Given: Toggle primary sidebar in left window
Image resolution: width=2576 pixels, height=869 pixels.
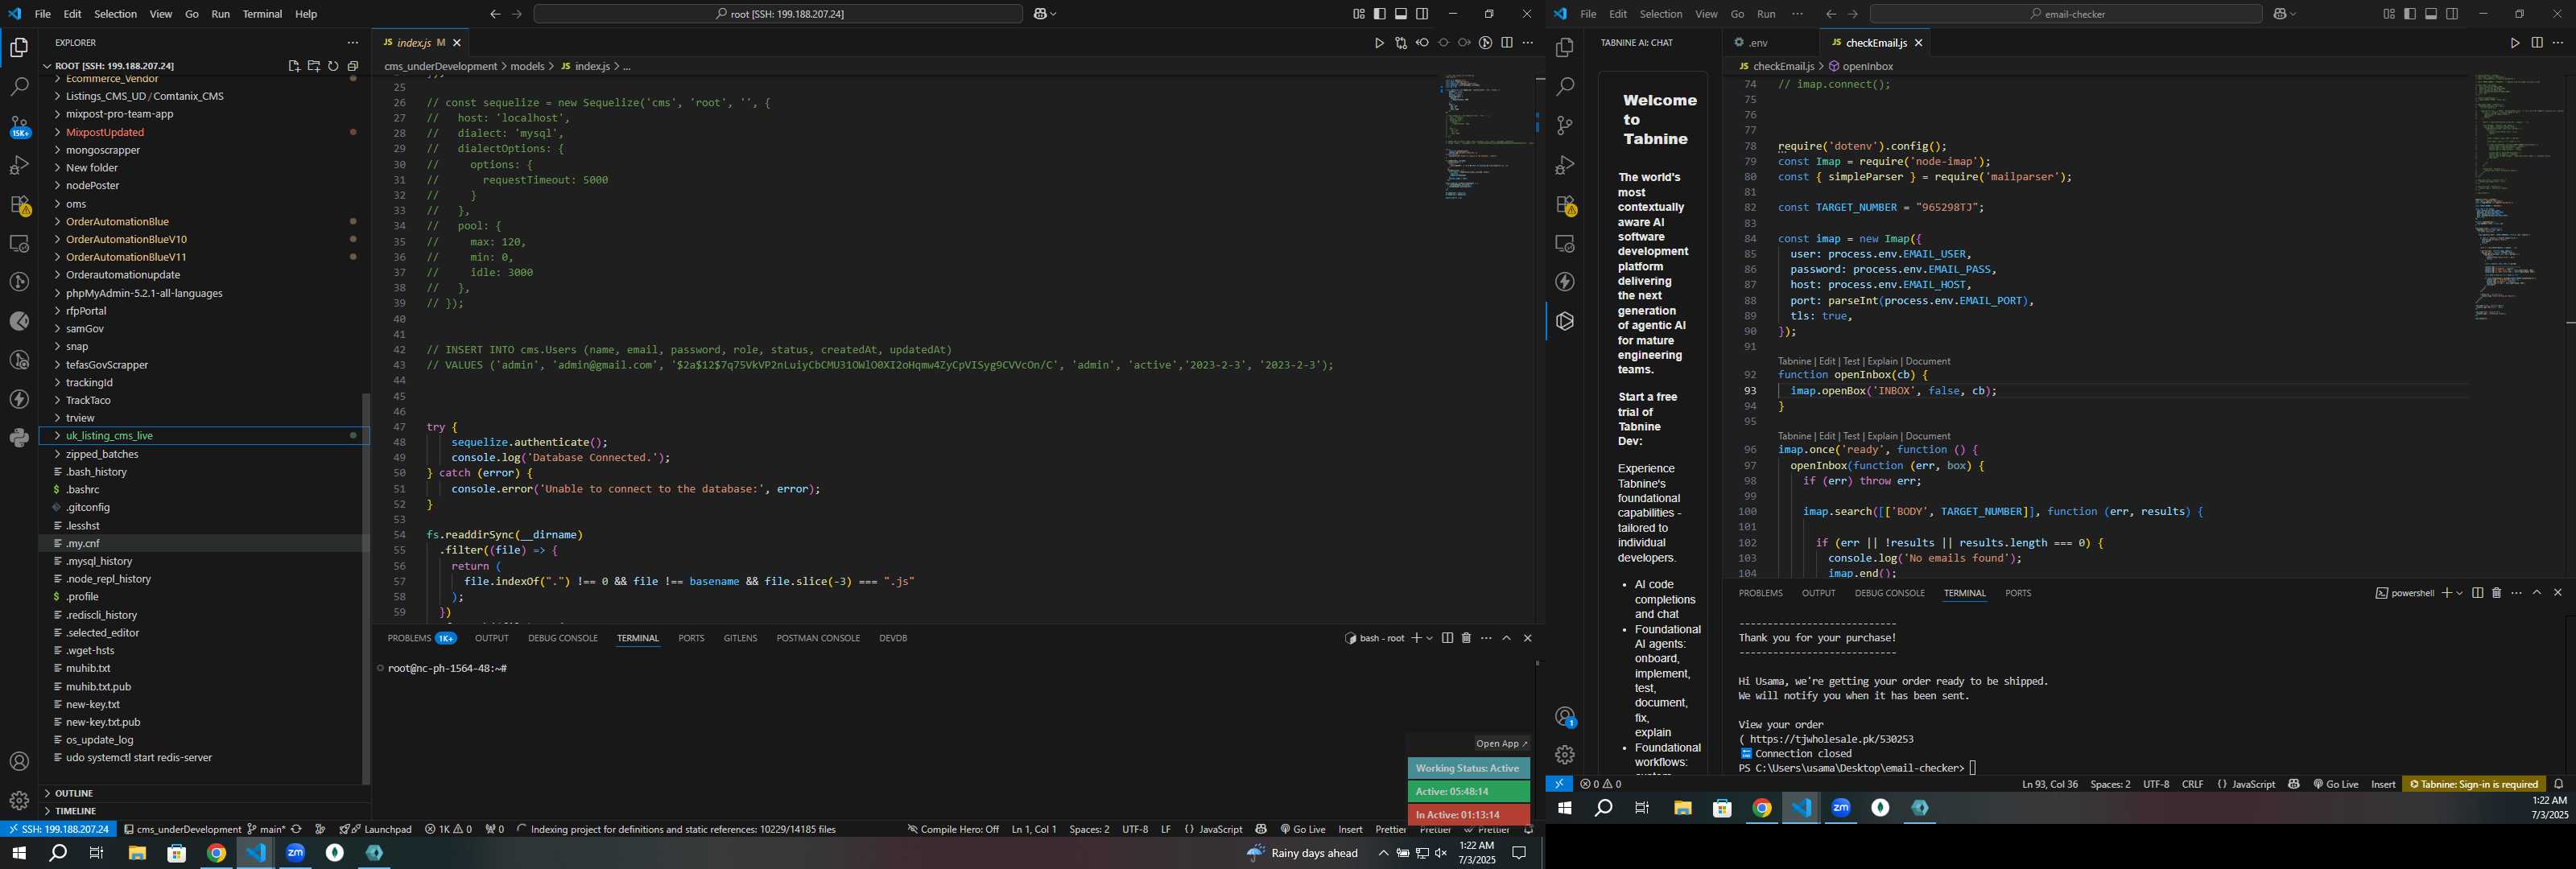Looking at the screenshot, I should click(x=1380, y=14).
